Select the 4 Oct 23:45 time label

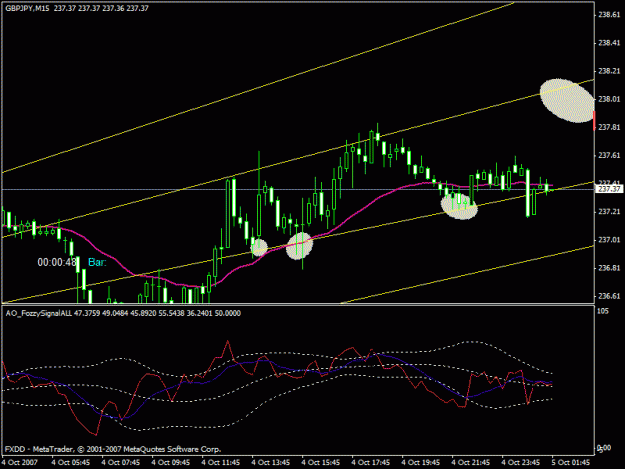(x=521, y=462)
